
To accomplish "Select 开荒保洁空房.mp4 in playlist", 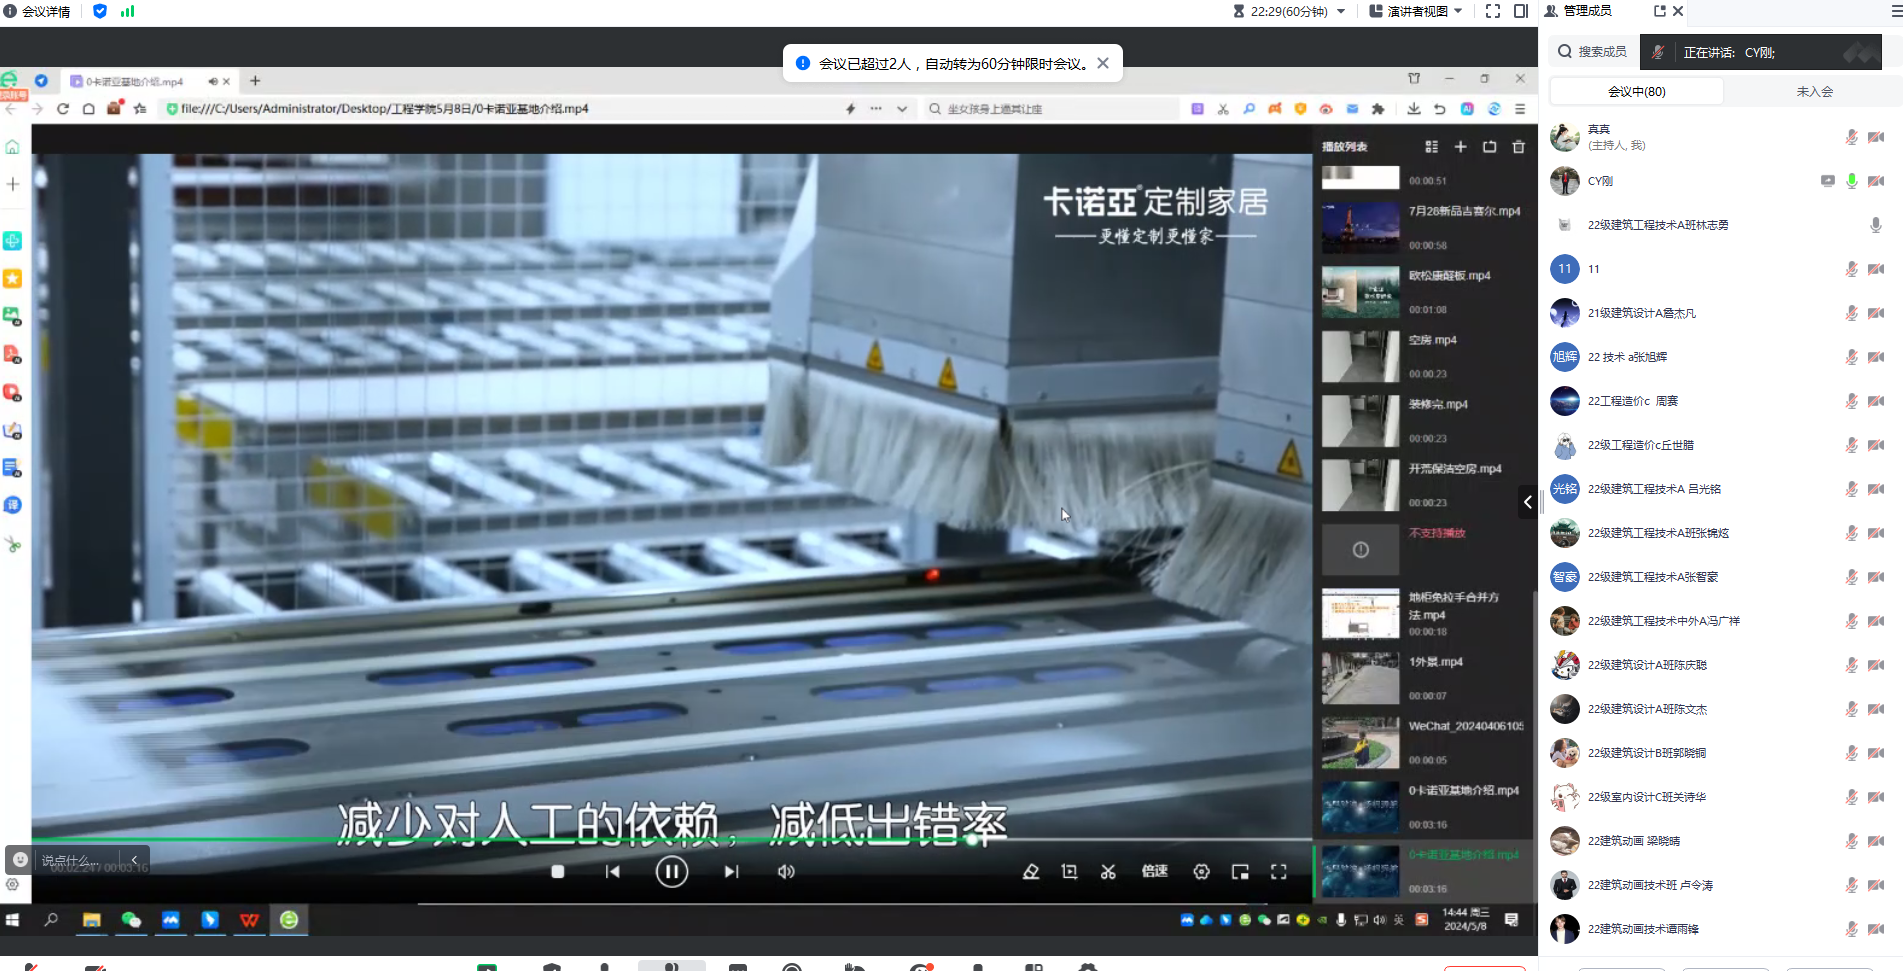I will point(1422,485).
